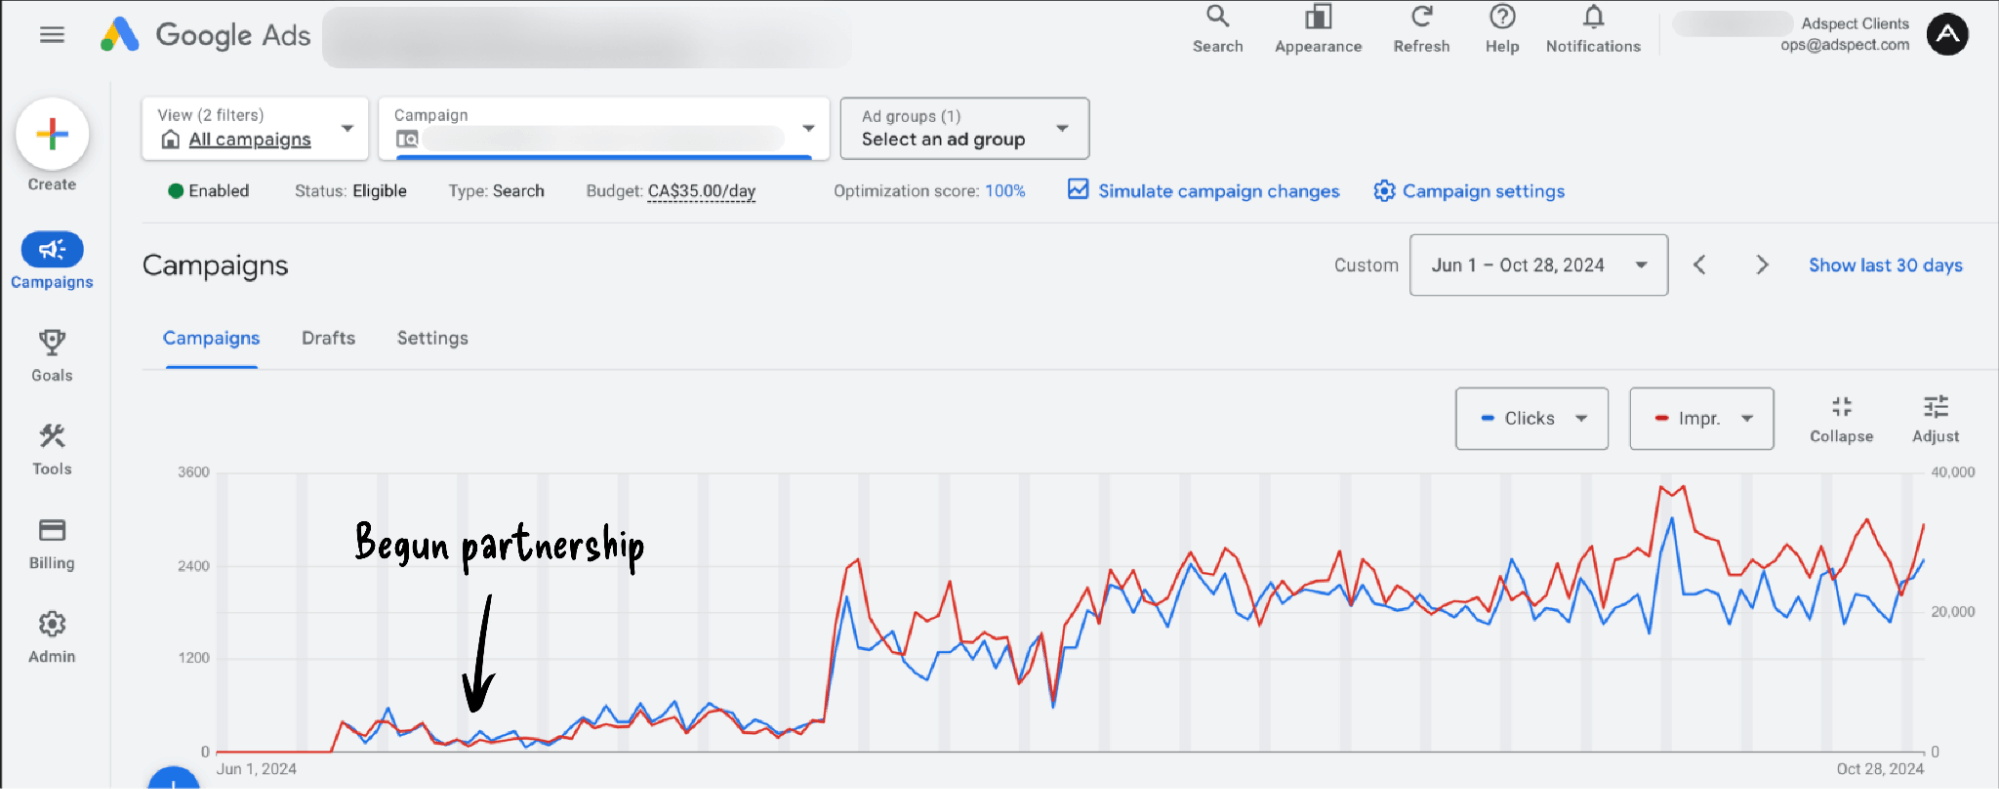Click Show last 30 days link

coord(1885,265)
